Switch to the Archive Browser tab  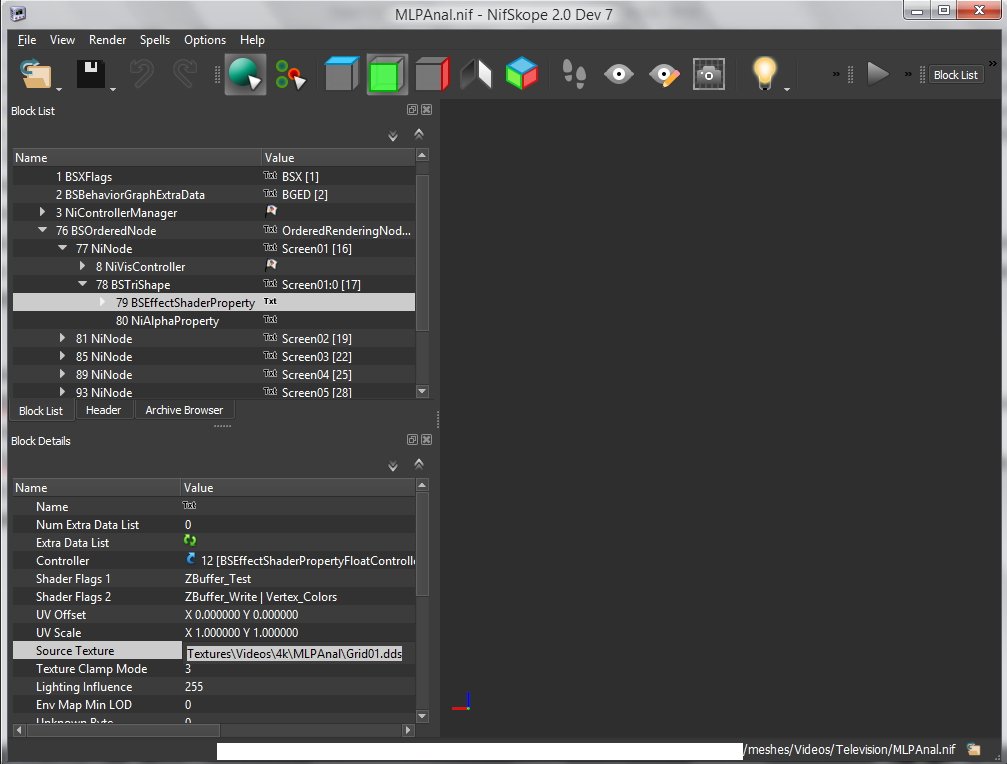(x=184, y=410)
